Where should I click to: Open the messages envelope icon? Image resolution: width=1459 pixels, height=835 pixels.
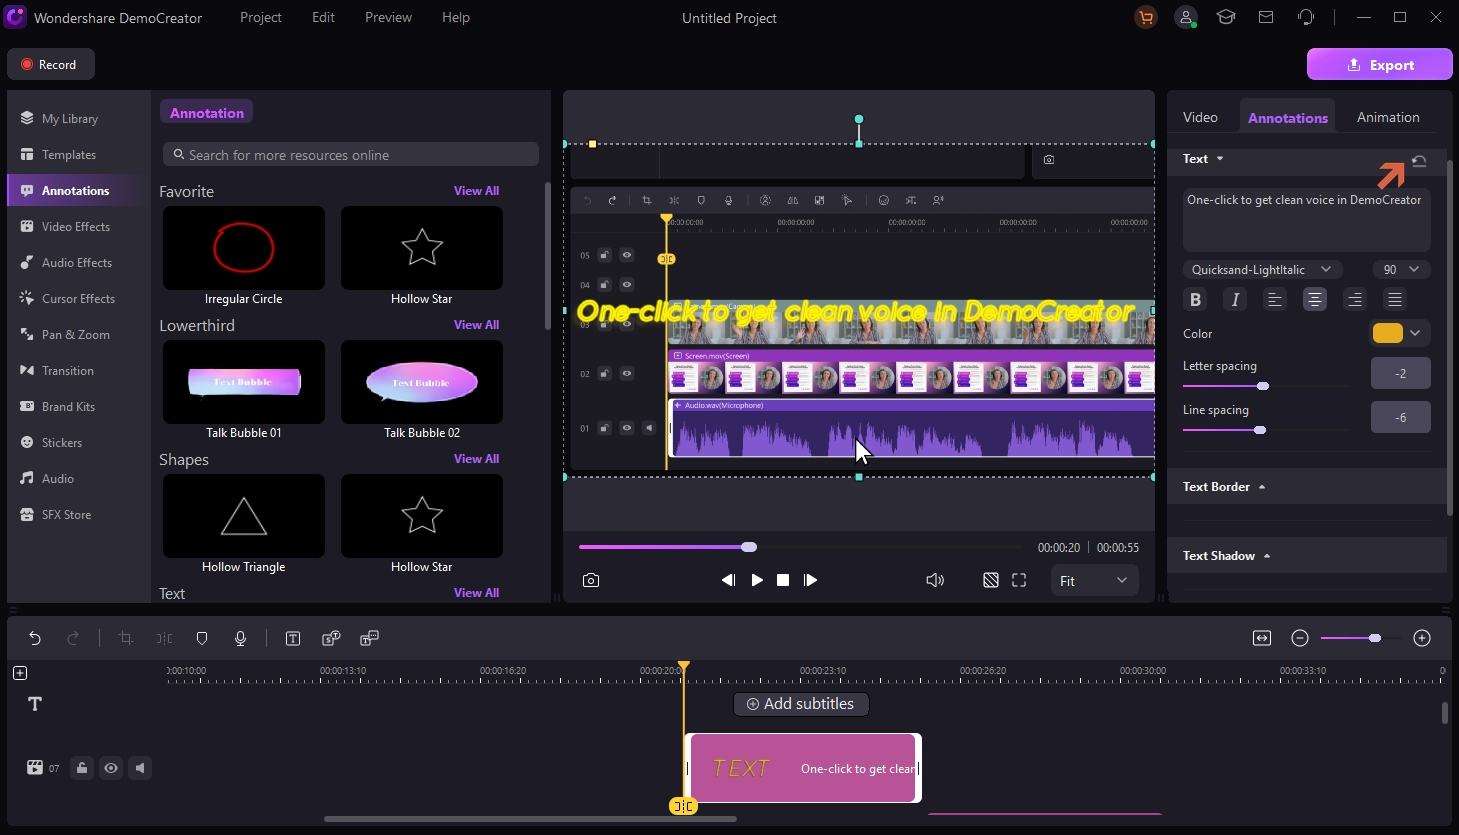pyautogui.click(x=1266, y=17)
